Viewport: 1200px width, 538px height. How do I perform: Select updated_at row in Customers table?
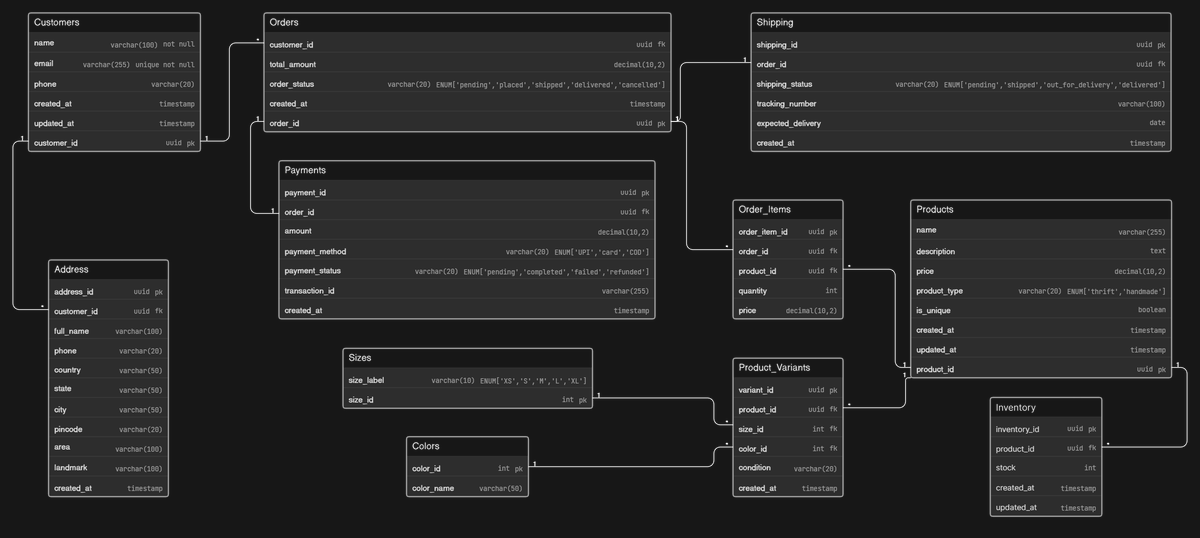click(114, 123)
